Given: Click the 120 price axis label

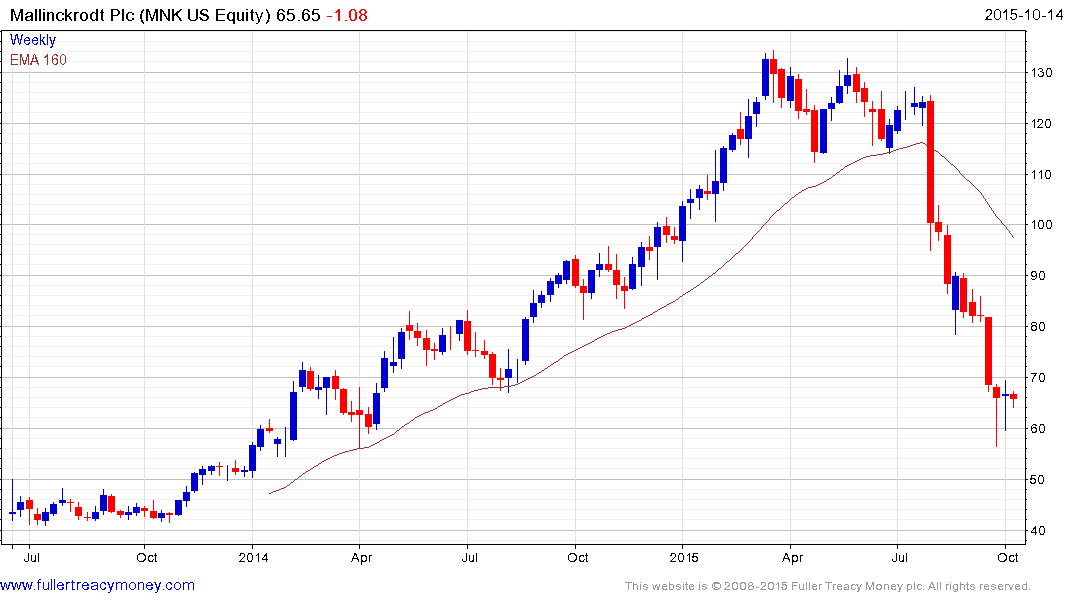Looking at the screenshot, I should [x=1041, y=123].
